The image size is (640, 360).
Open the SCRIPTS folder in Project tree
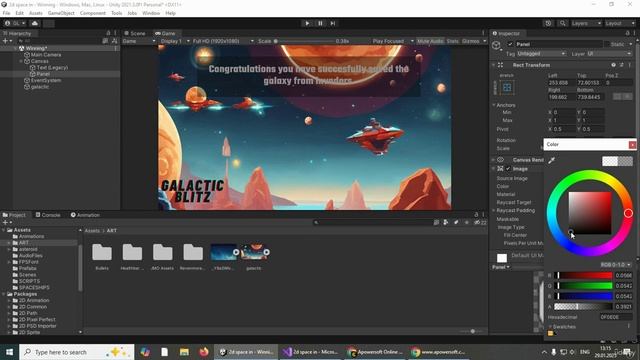click(x=29, y=281)
